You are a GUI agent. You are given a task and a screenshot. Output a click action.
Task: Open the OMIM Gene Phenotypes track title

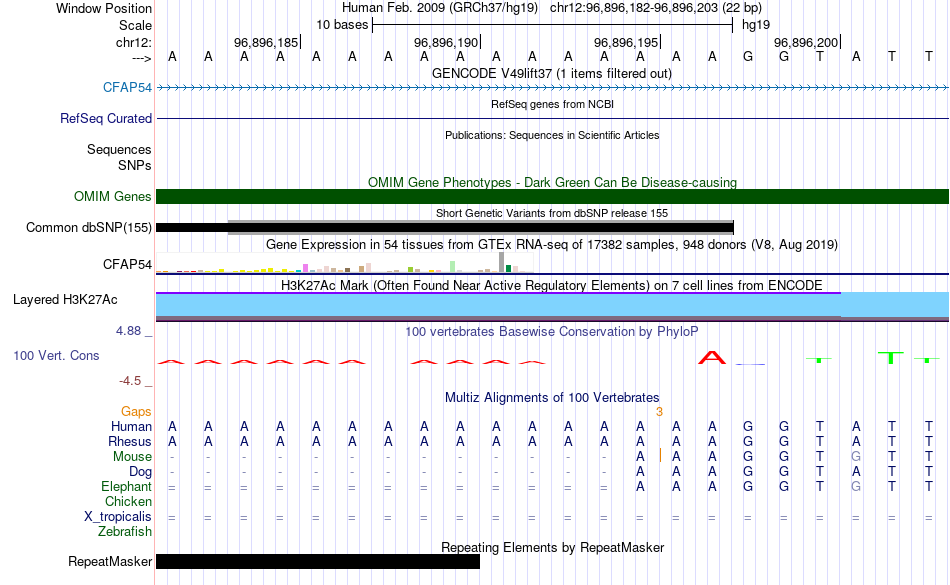[552, 182]
